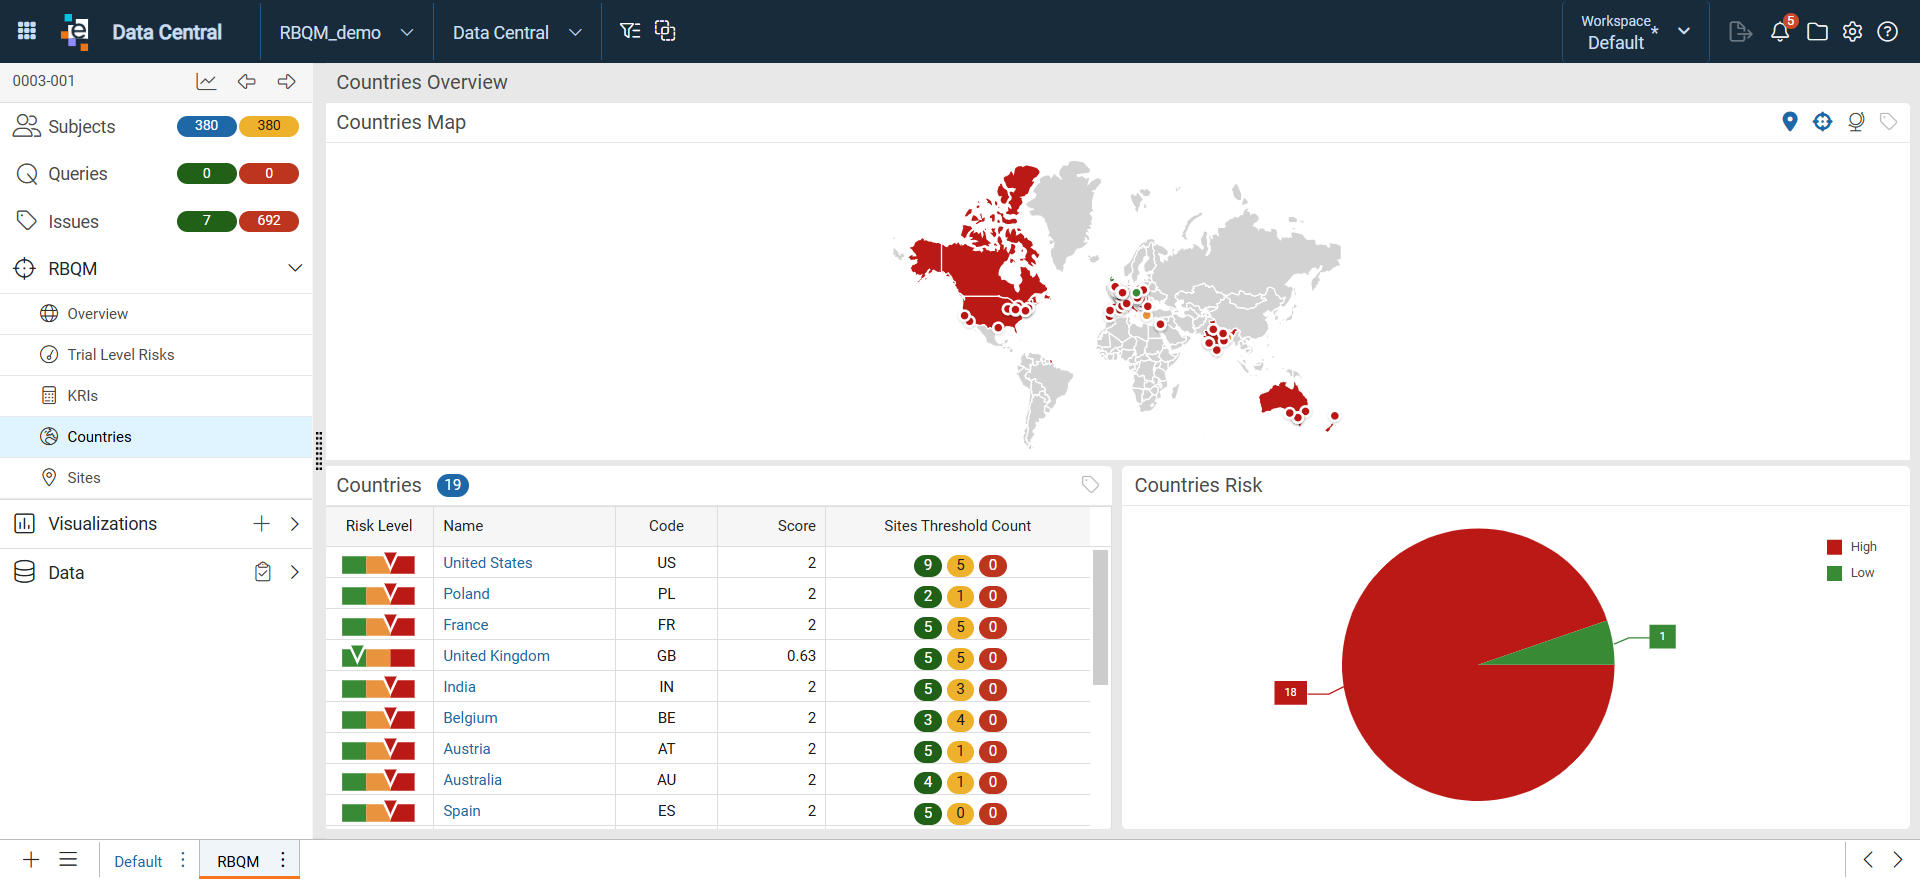The image size is (1920, 879).
Task: Open the bottom tab list hamburger icon
Action: tap(68, 860)
